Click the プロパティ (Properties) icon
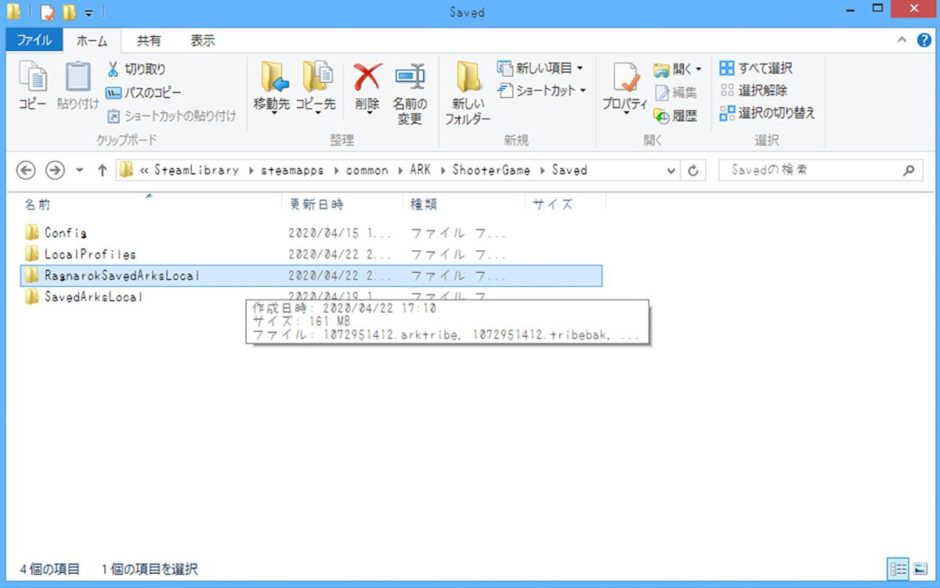This screenshot has width=940, height=588. click(x=625, y=86)
